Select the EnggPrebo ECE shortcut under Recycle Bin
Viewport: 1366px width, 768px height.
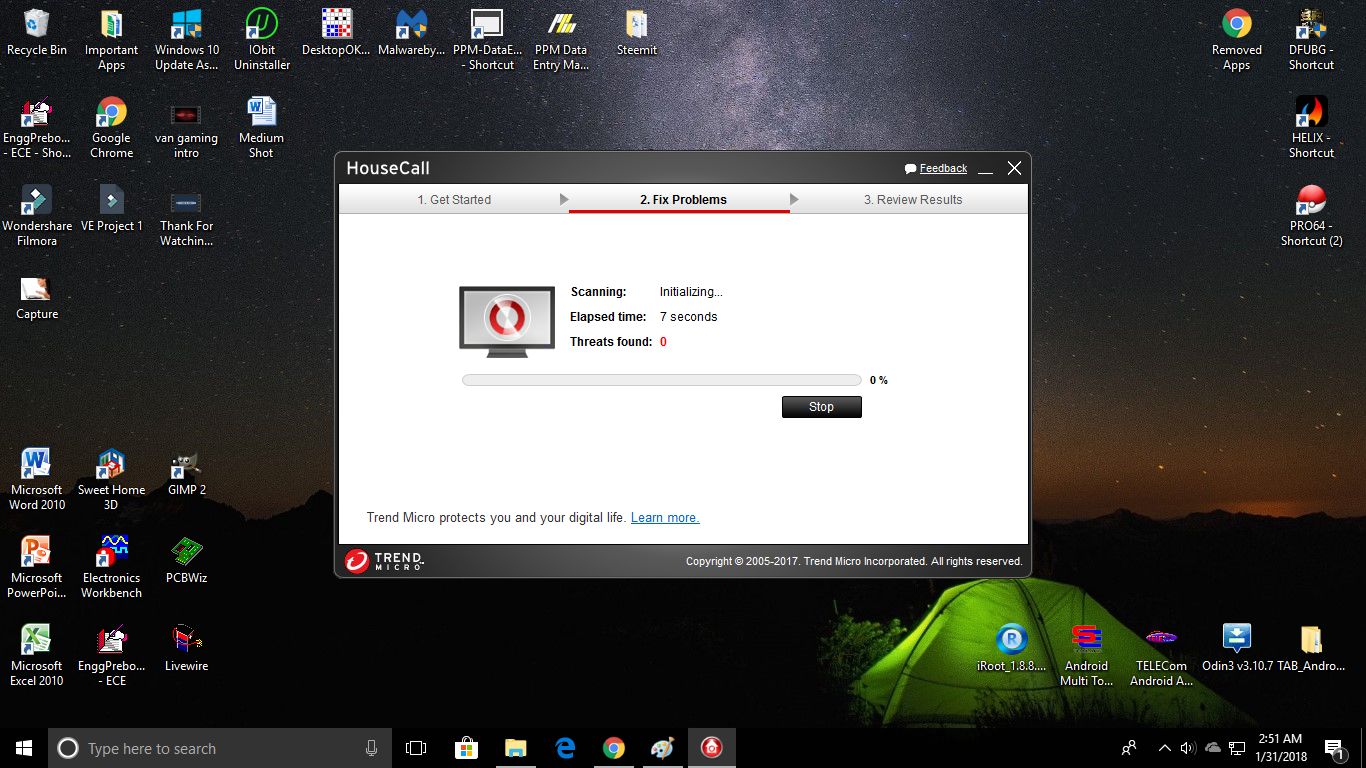click(37, 128)
